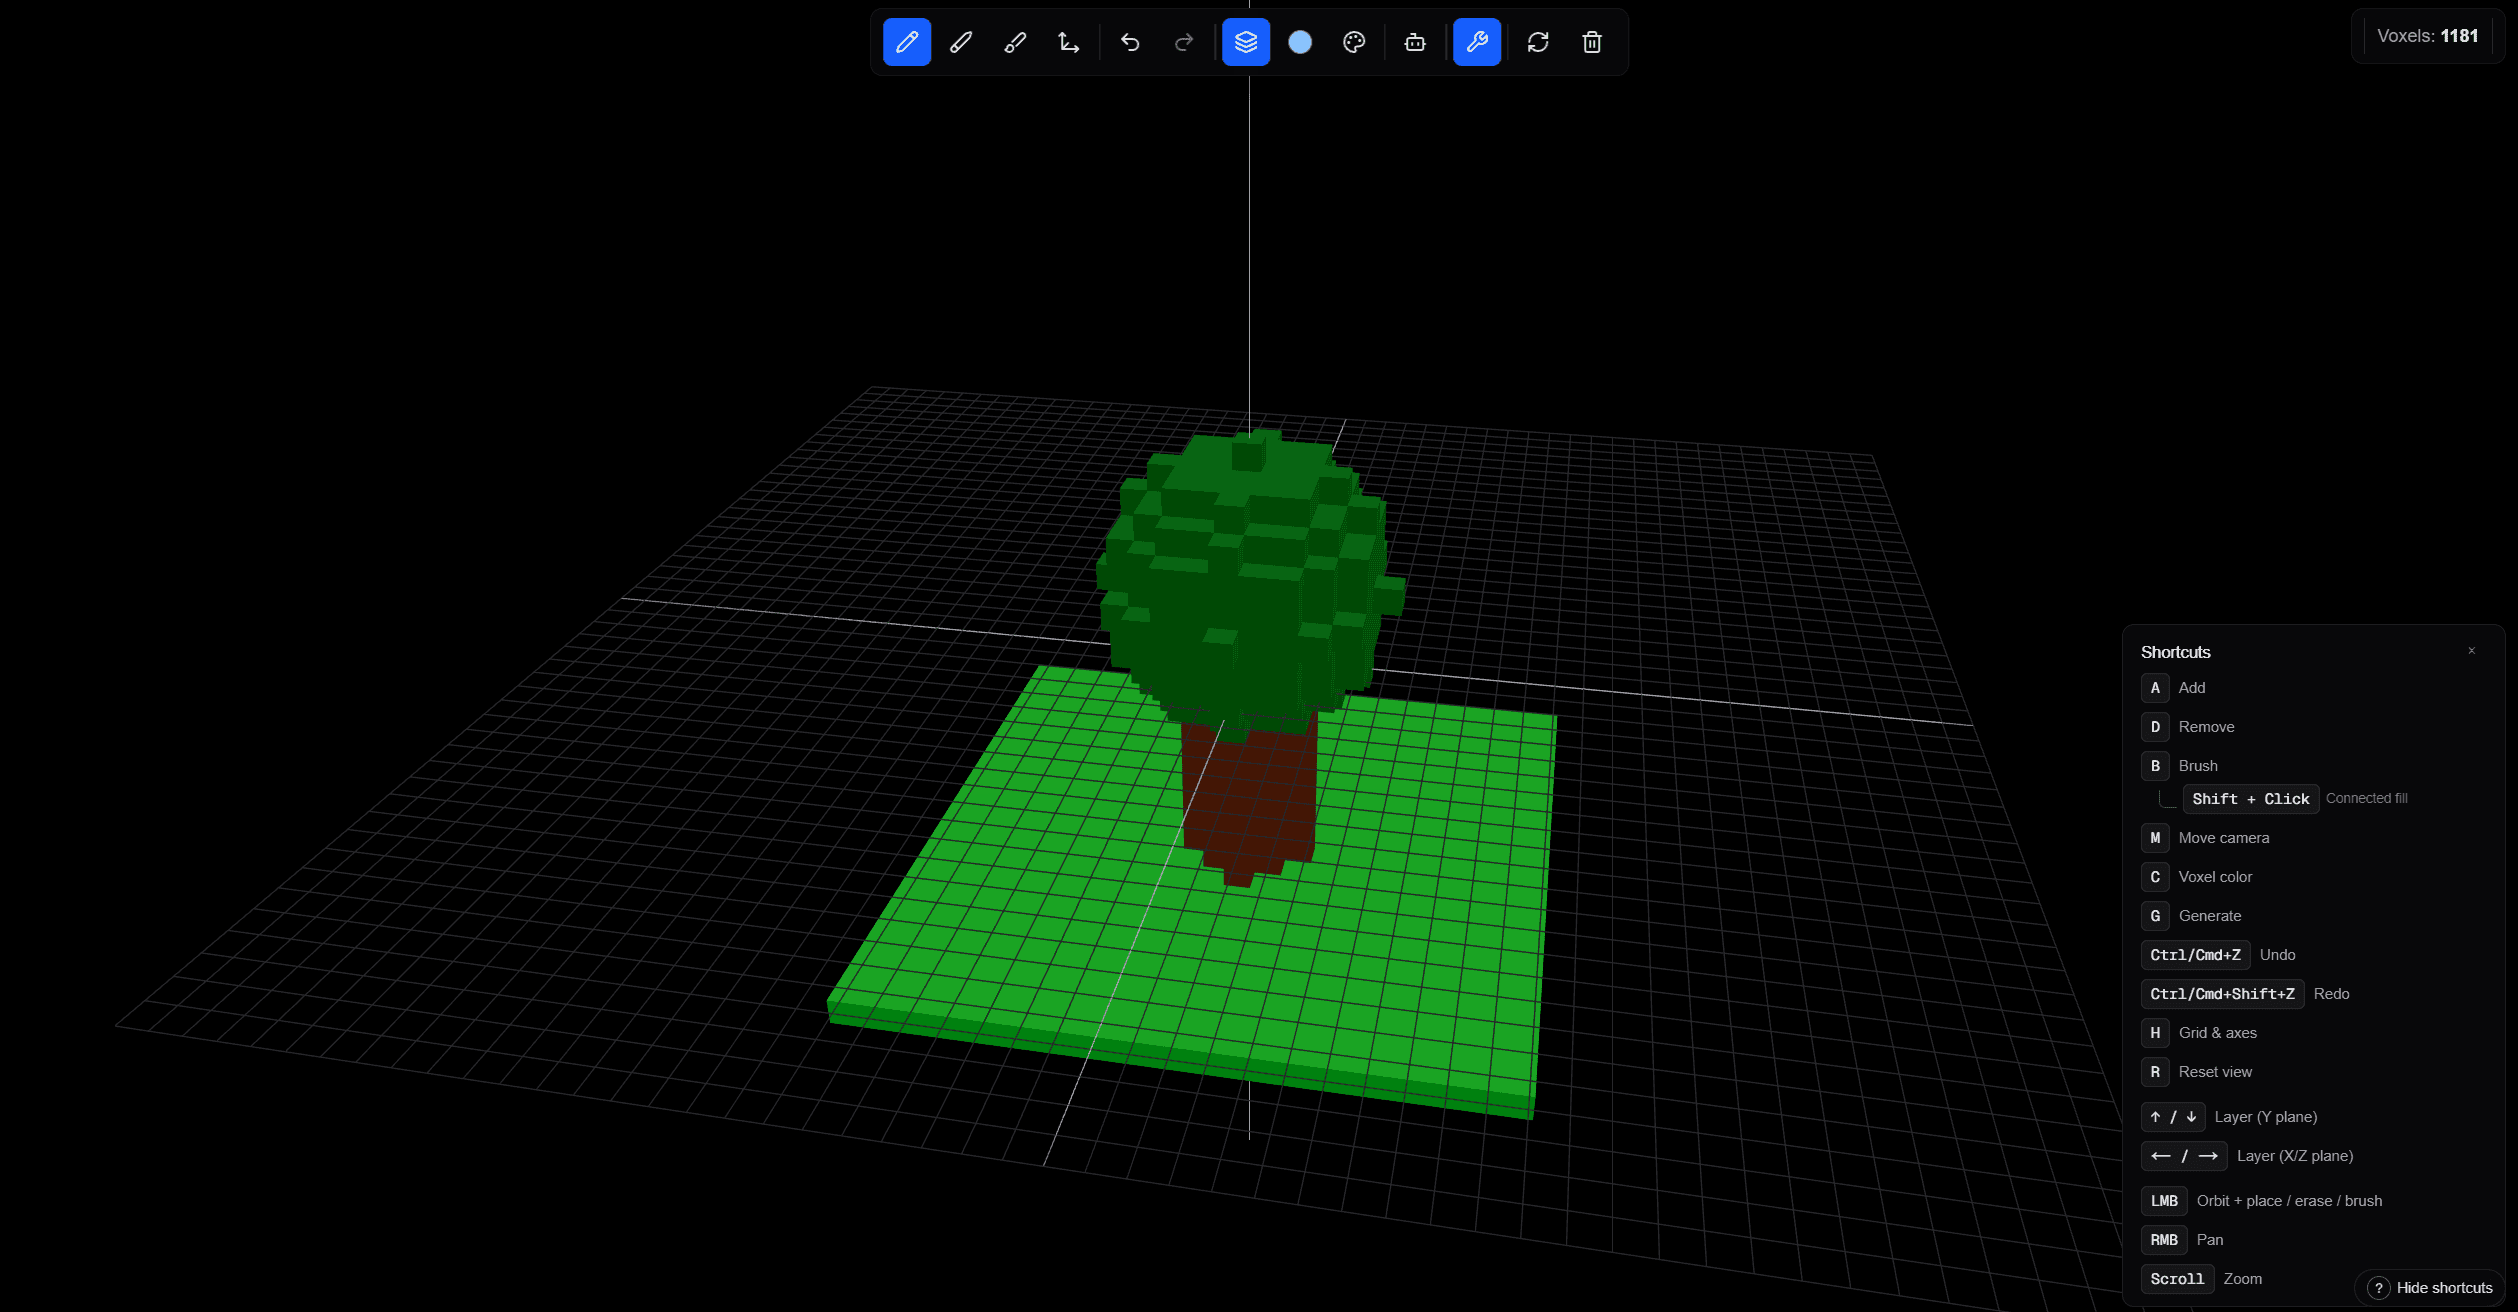2518x1312 pixels.
Task: Toggle the layers view icon off
Action: click(1246, 42)
